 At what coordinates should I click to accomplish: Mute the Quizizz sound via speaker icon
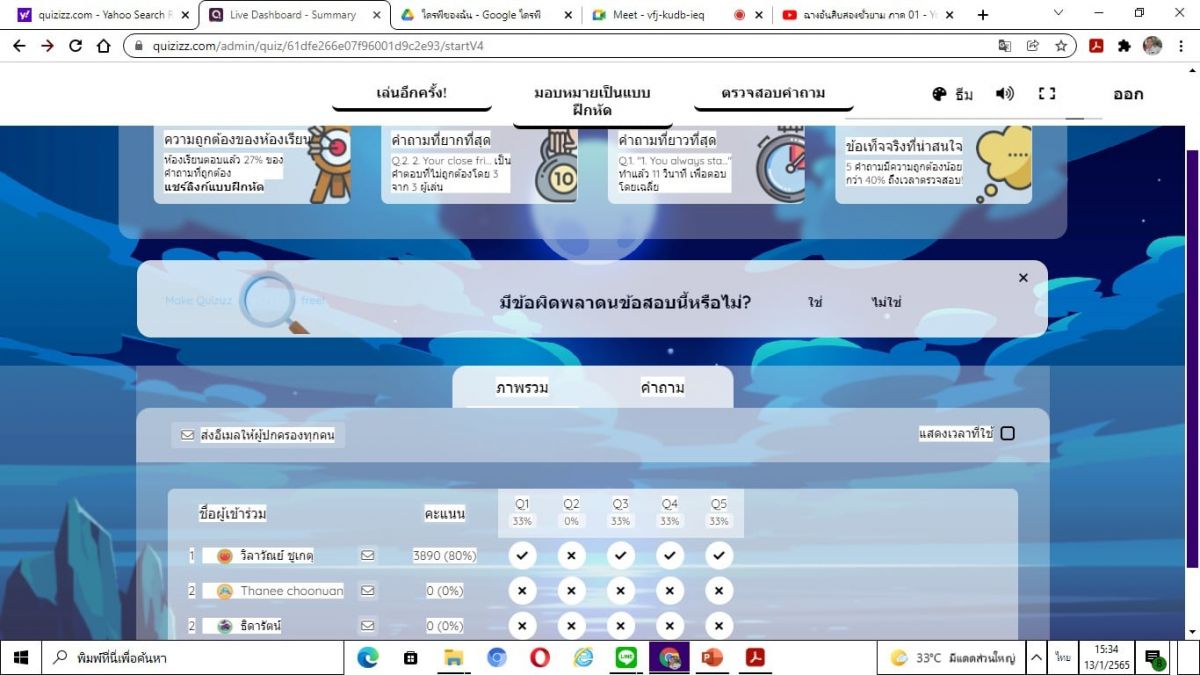tap(1004, 94)
